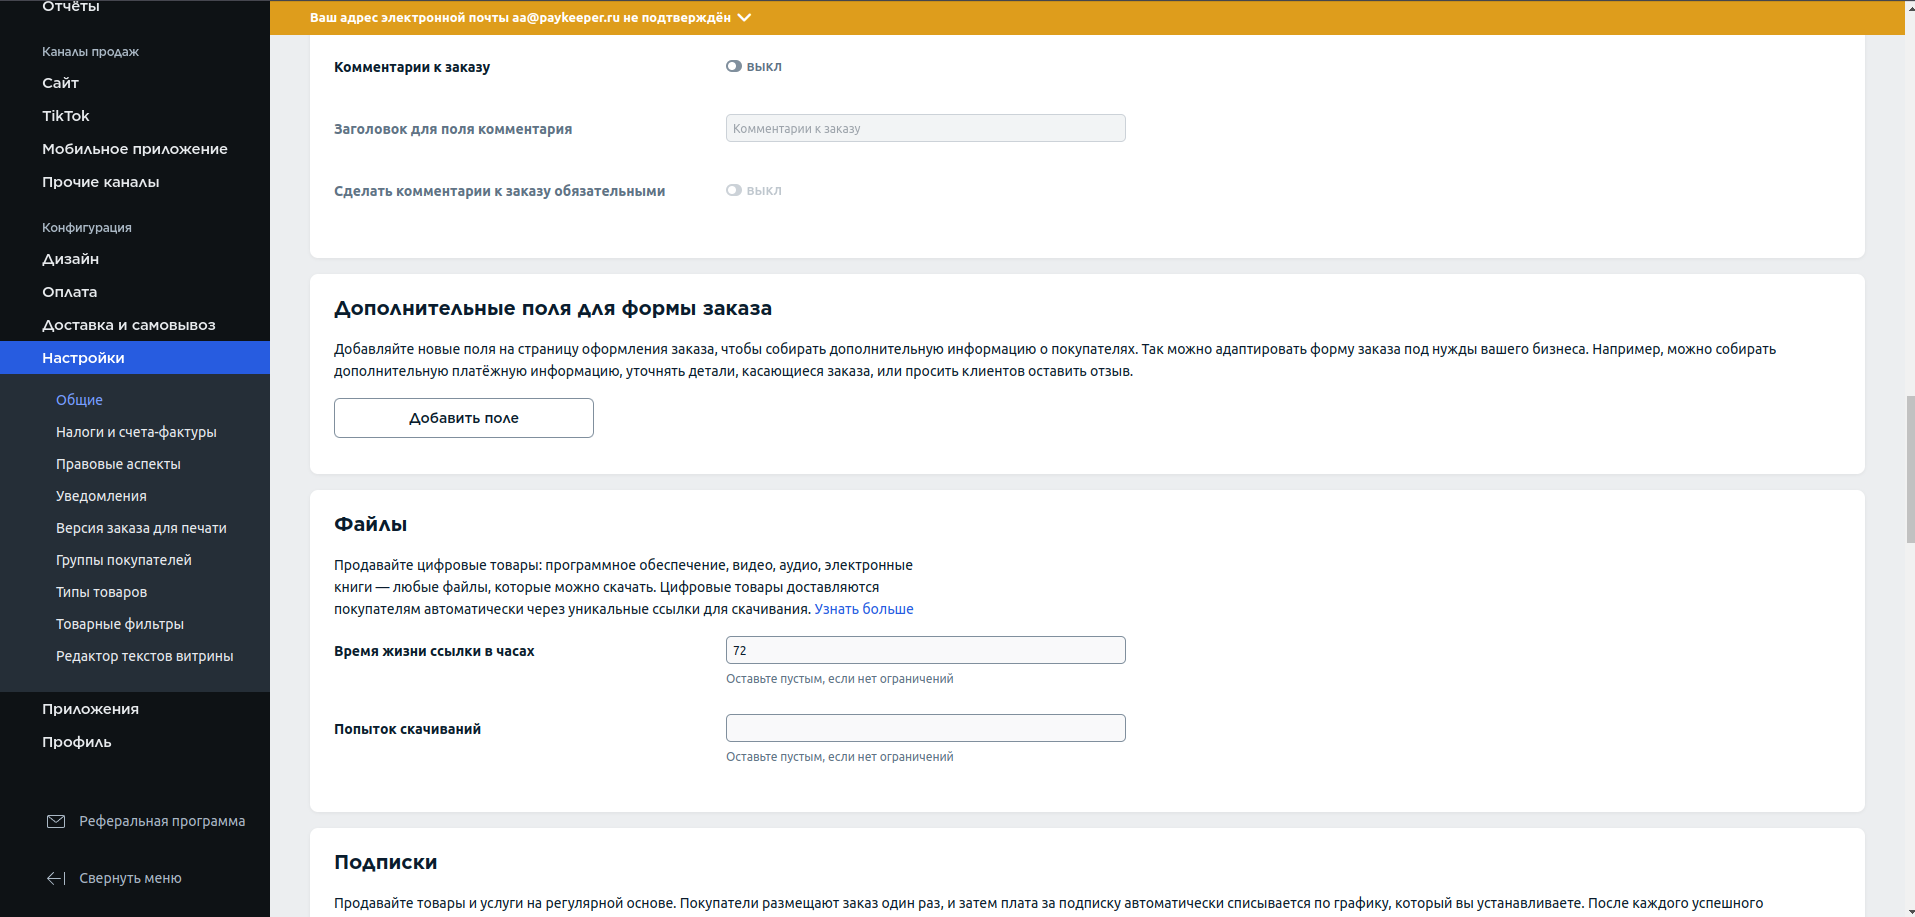
Task: Open Типы товаров settings
Action: click(x=101, y=592)
